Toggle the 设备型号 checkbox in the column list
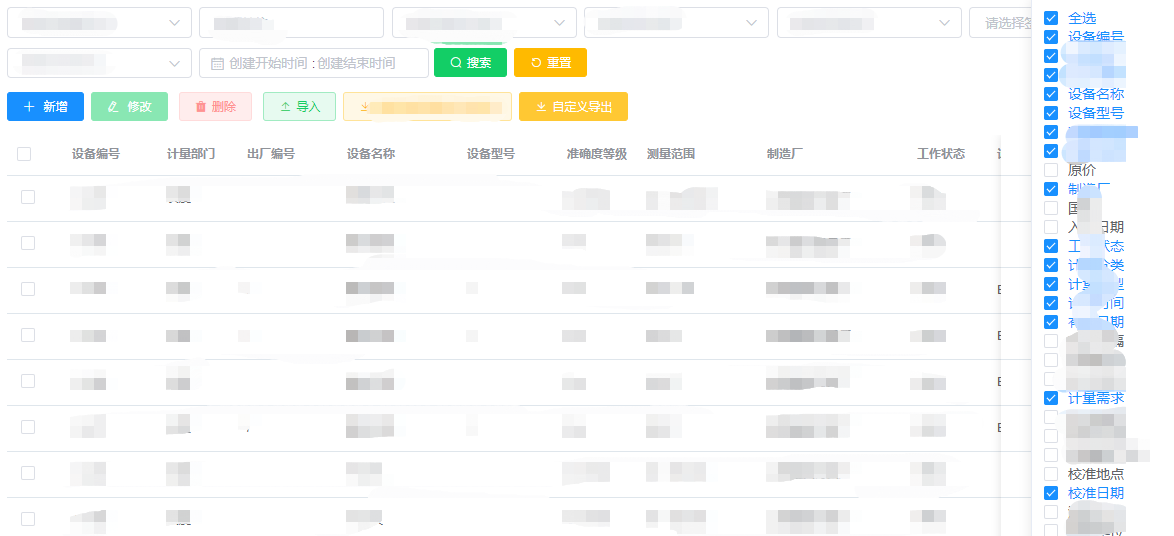This screenshot has height=536, width=1174. point(1051,113)
